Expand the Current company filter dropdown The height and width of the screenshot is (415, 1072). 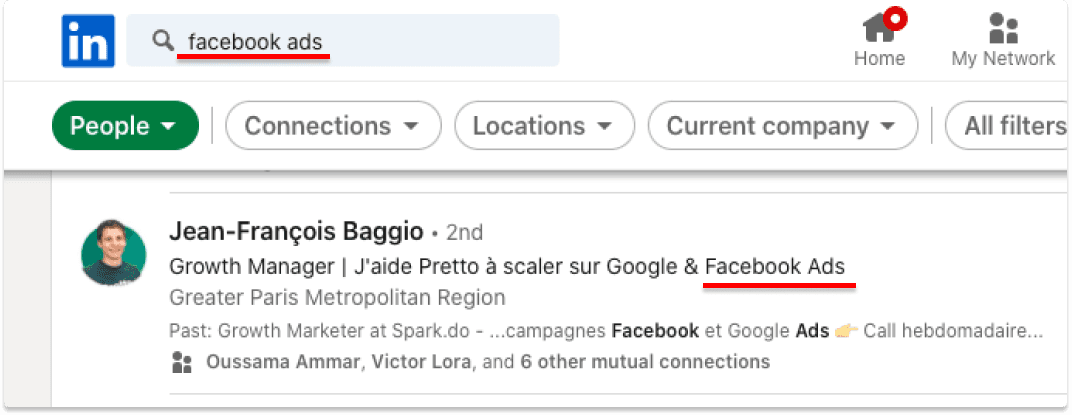(783, 126)
